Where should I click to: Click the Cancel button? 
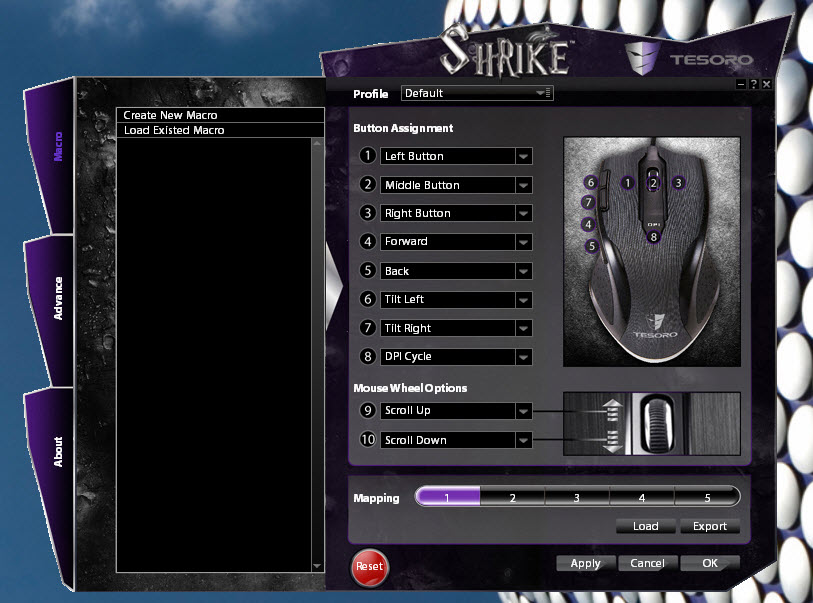pos(648,564)
